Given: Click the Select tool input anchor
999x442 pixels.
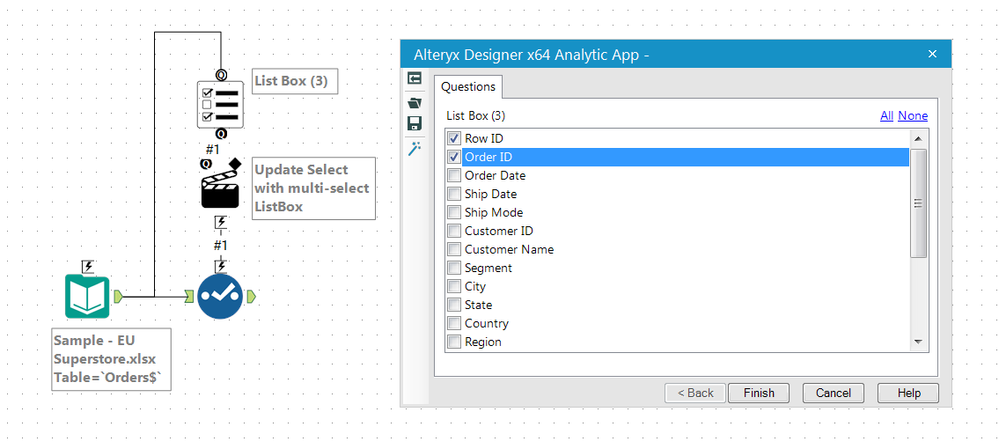Looking at the screenshot, I should pyautogui.click(x=189, y=296).
